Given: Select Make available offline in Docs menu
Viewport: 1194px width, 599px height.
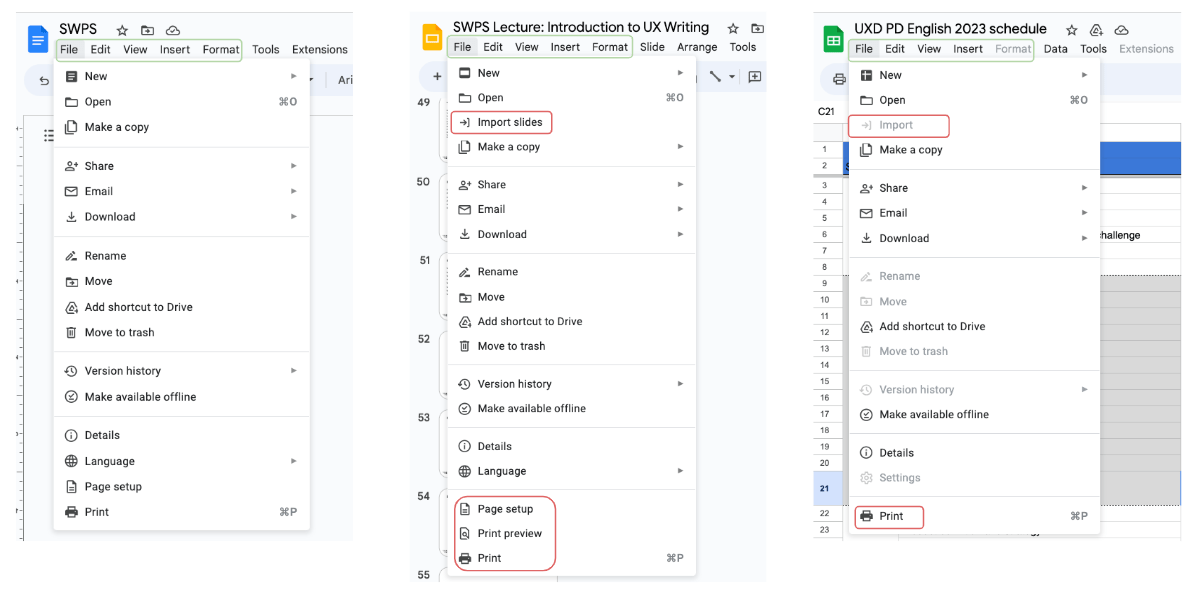Looking at the screenshot, I should click(182, 397).
